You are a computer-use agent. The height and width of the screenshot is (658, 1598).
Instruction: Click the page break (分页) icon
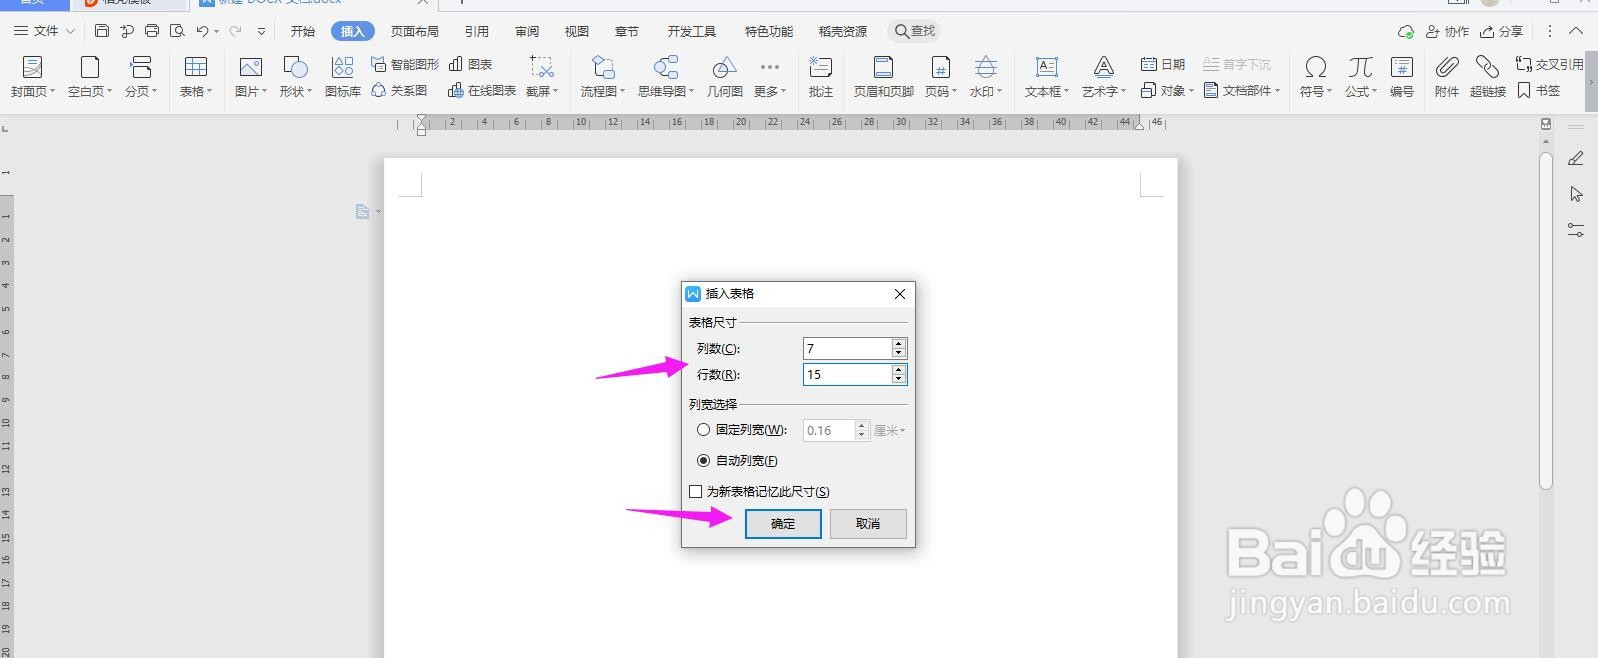[141, 67]
